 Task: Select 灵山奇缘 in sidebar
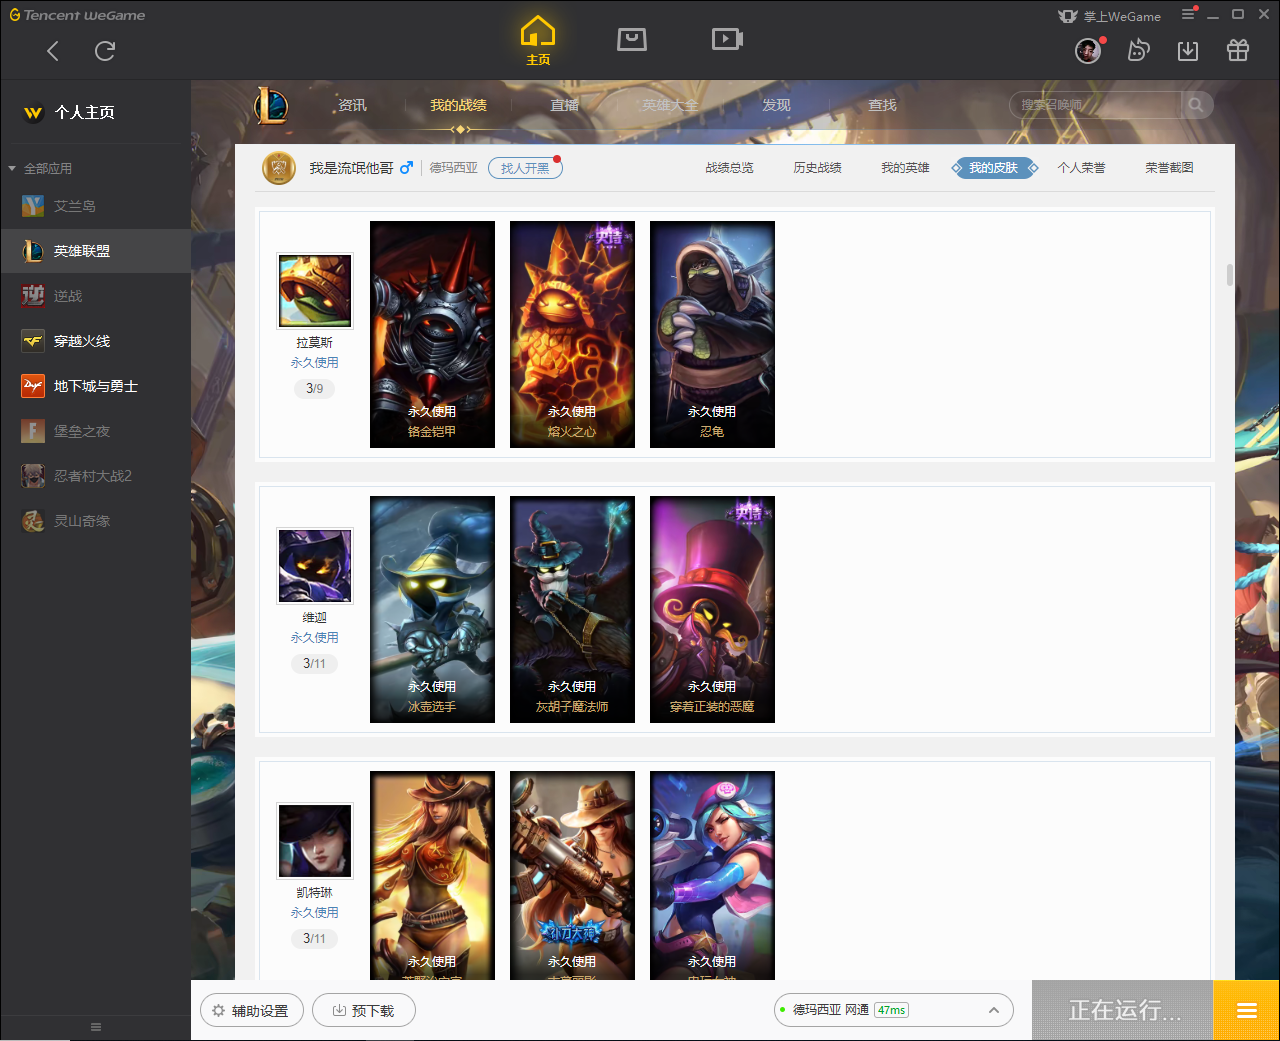96,521
